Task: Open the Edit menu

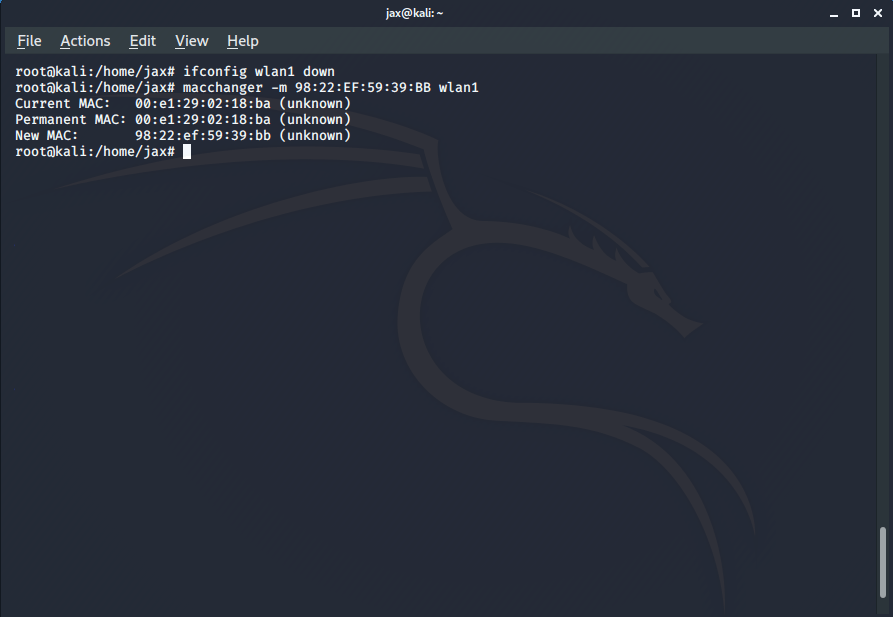Action: (143, 41)
